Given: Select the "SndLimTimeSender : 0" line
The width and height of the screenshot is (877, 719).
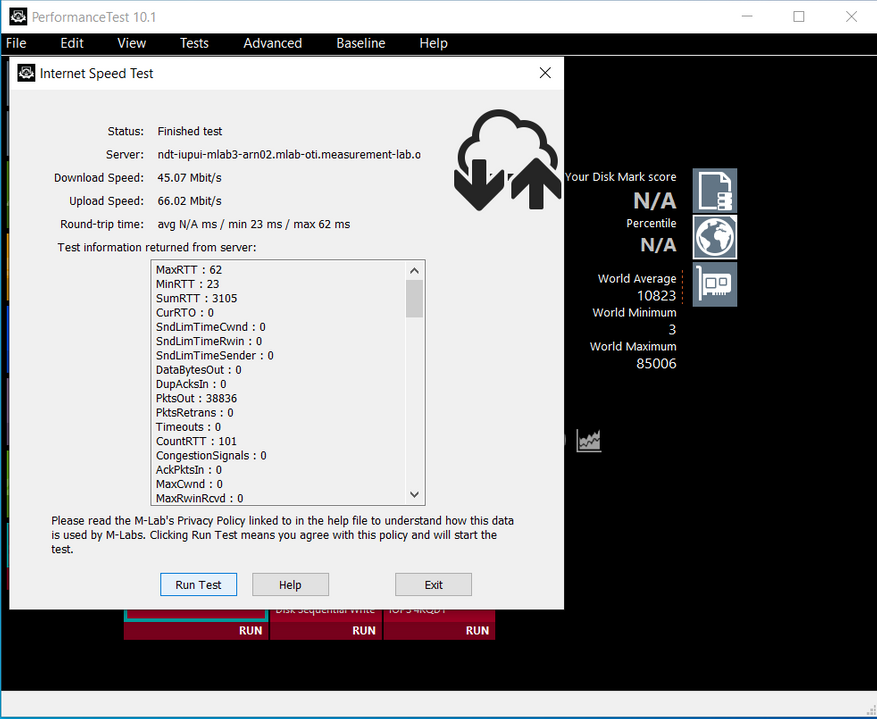Looking at the screenshot, I should [x=215, y=356].
